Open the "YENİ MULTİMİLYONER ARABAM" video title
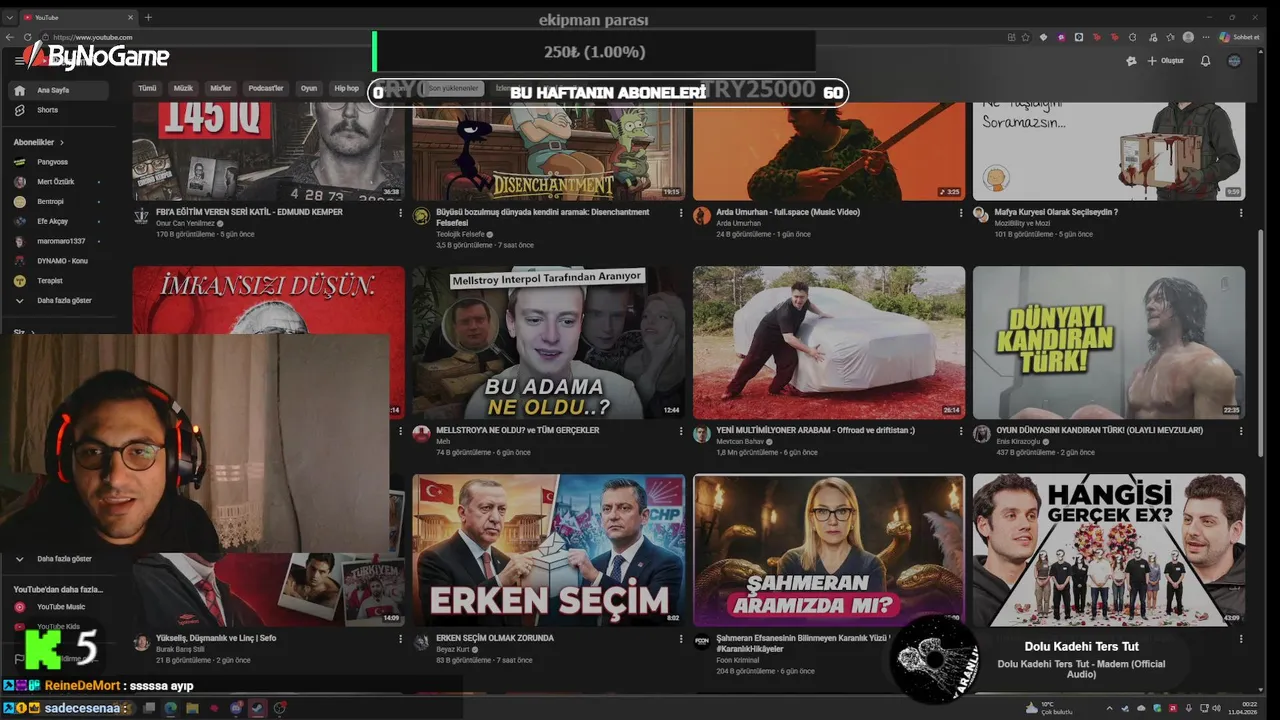The height and width of the screenshot is (720, 1280). 815,430
